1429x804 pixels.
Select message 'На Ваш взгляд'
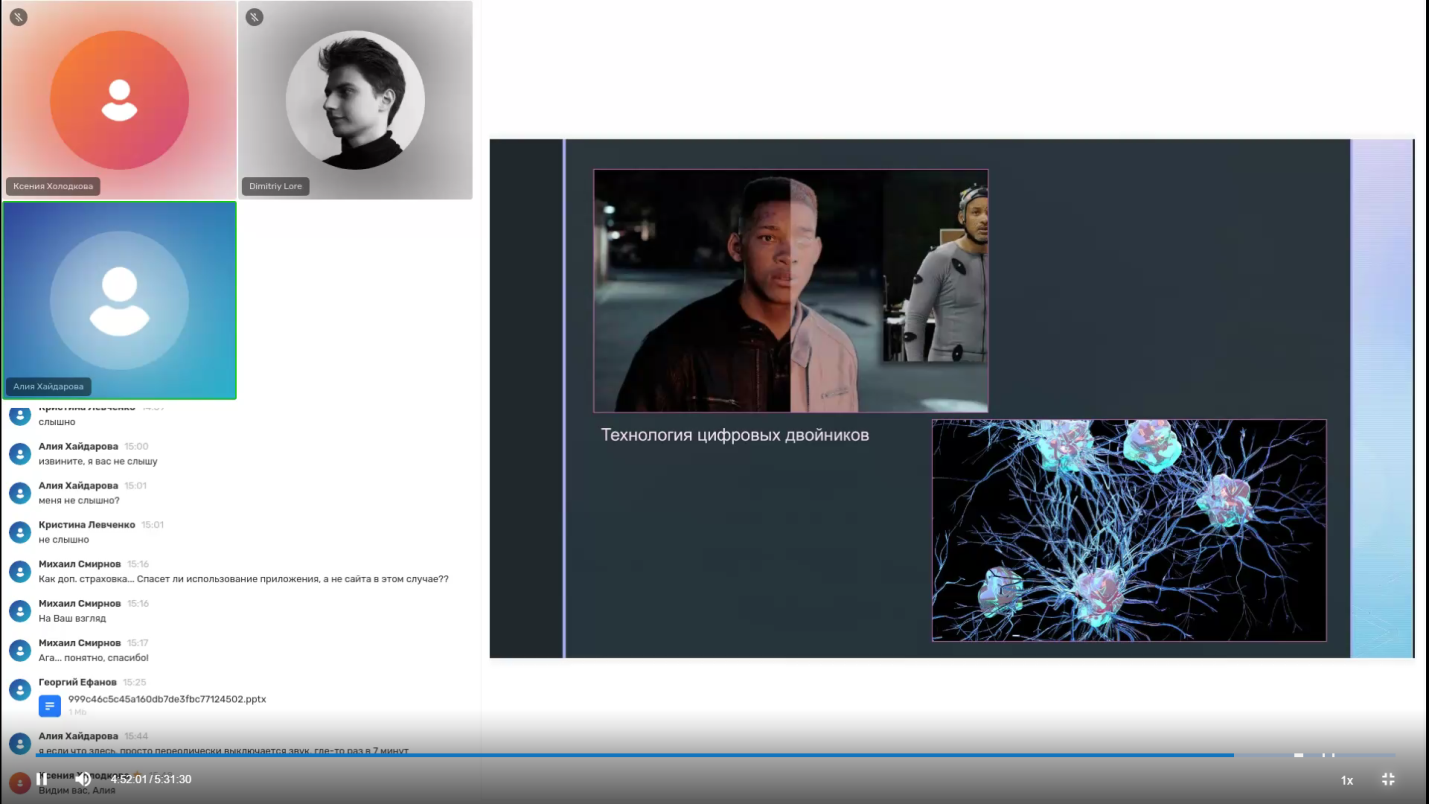72,618
